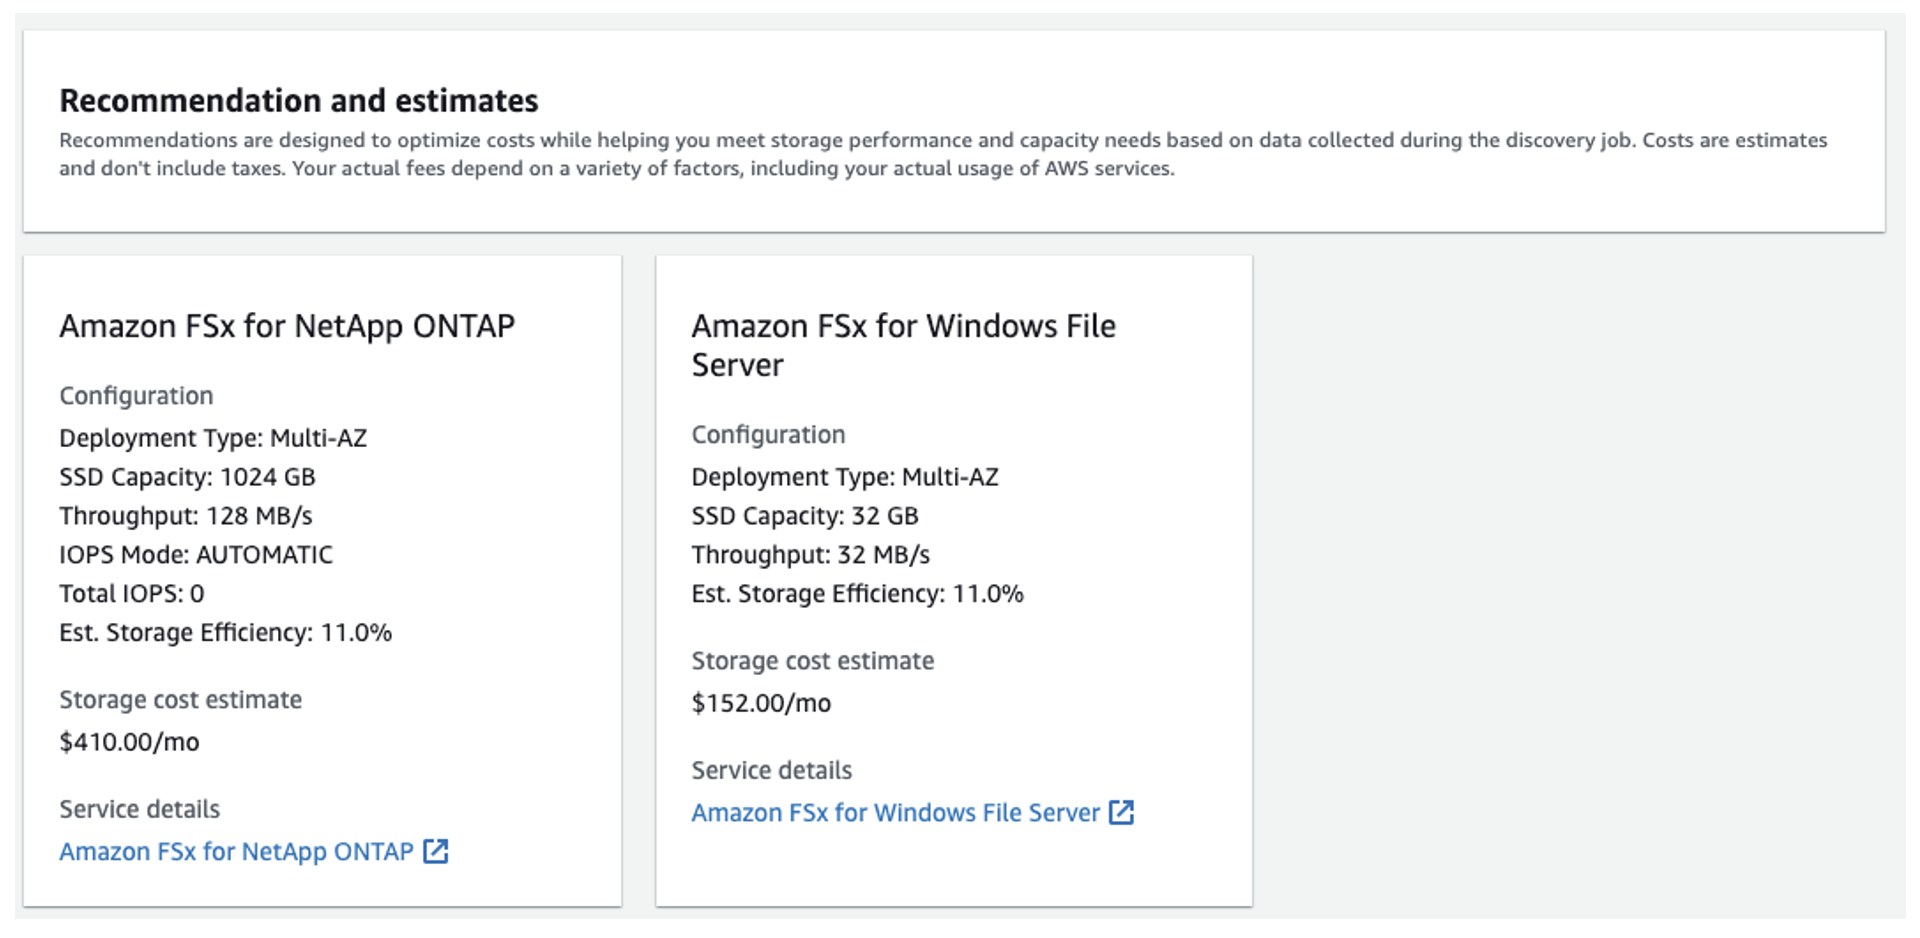The image size is (1920, 938).
Task: Select the Amazon FSx for NetApp ONTAP card
Action: 322,580
